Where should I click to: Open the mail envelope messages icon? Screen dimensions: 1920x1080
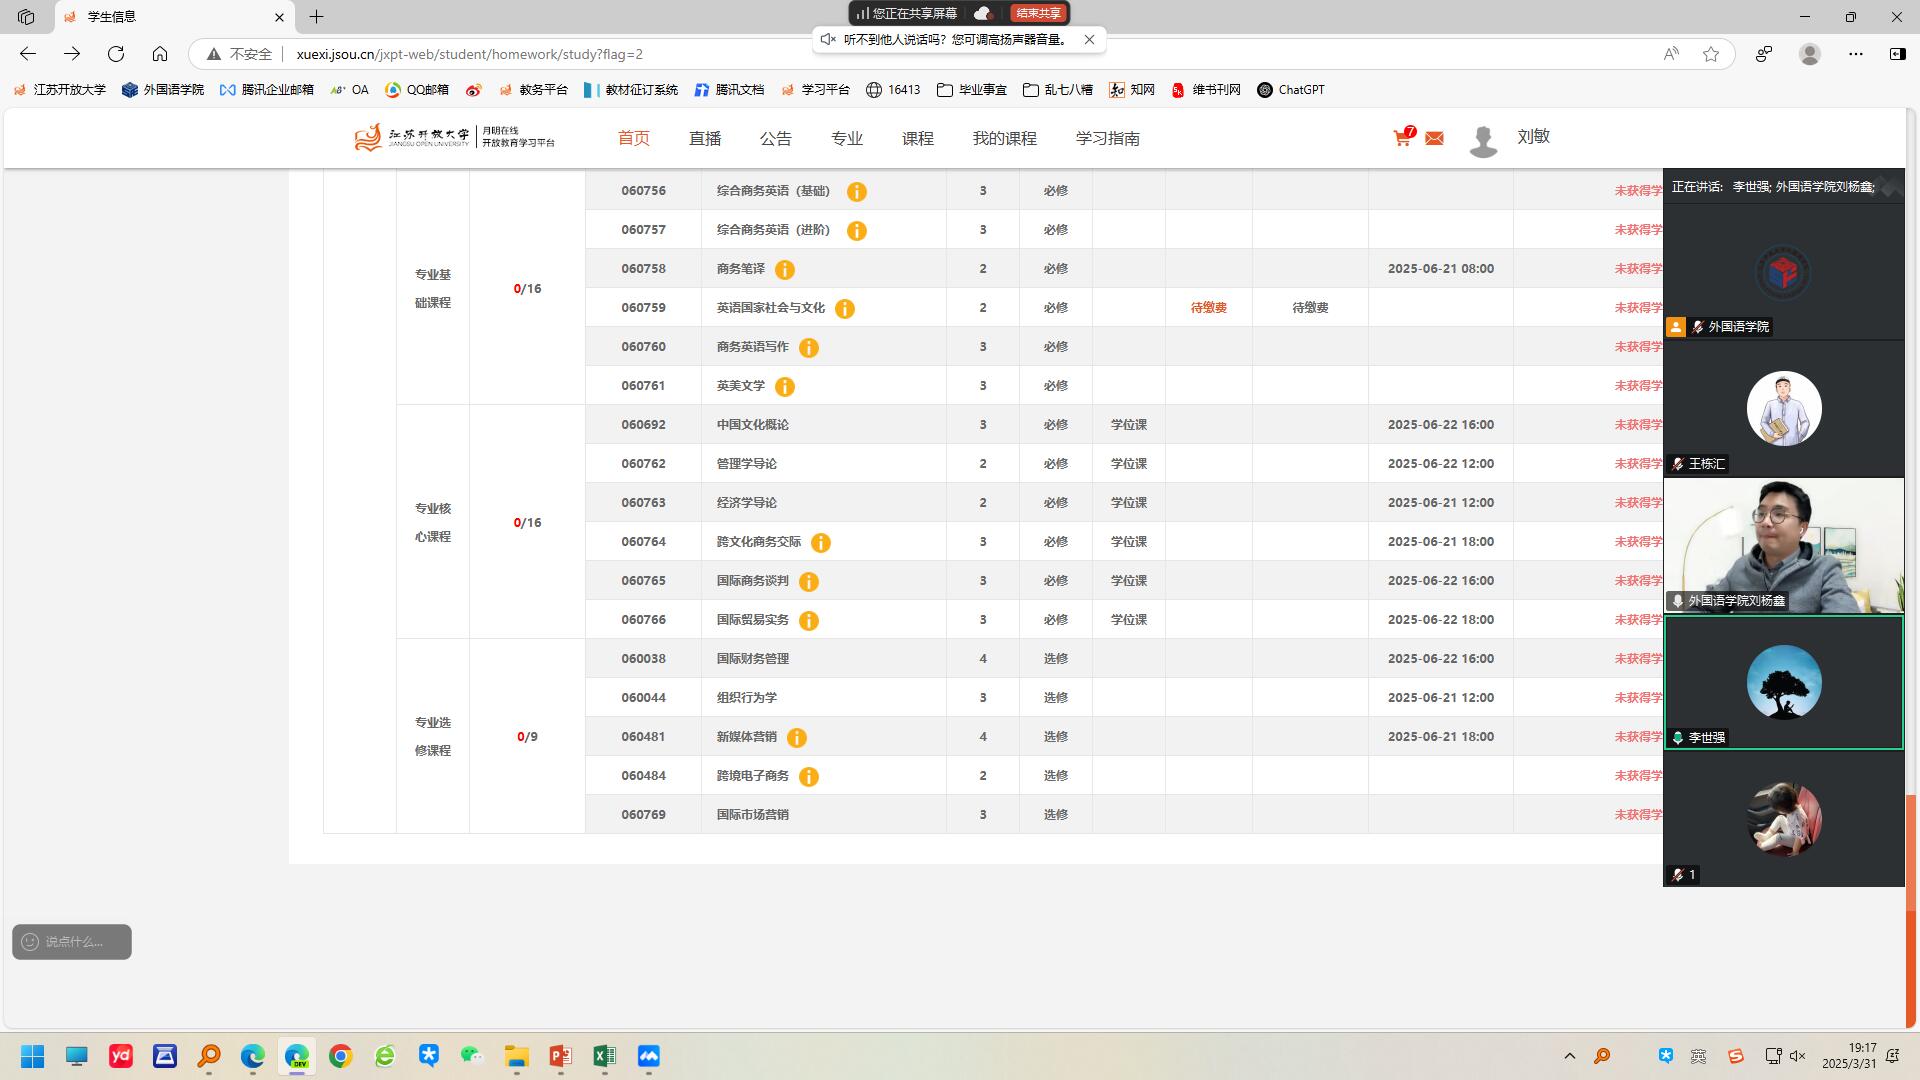click(x=1434, y=139)
